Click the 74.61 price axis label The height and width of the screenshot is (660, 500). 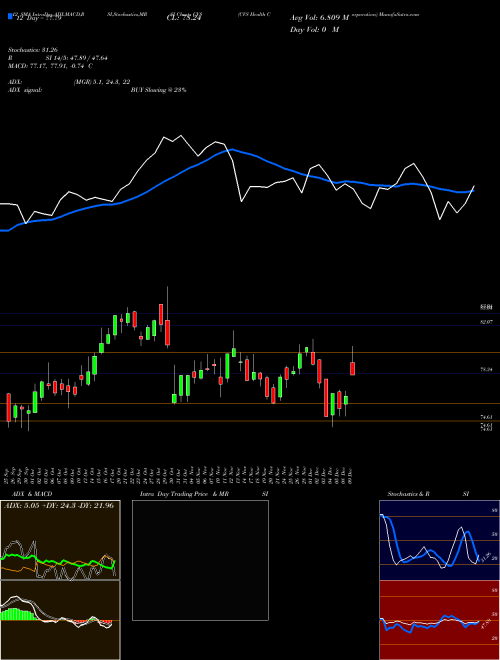(x=486, y=417)
